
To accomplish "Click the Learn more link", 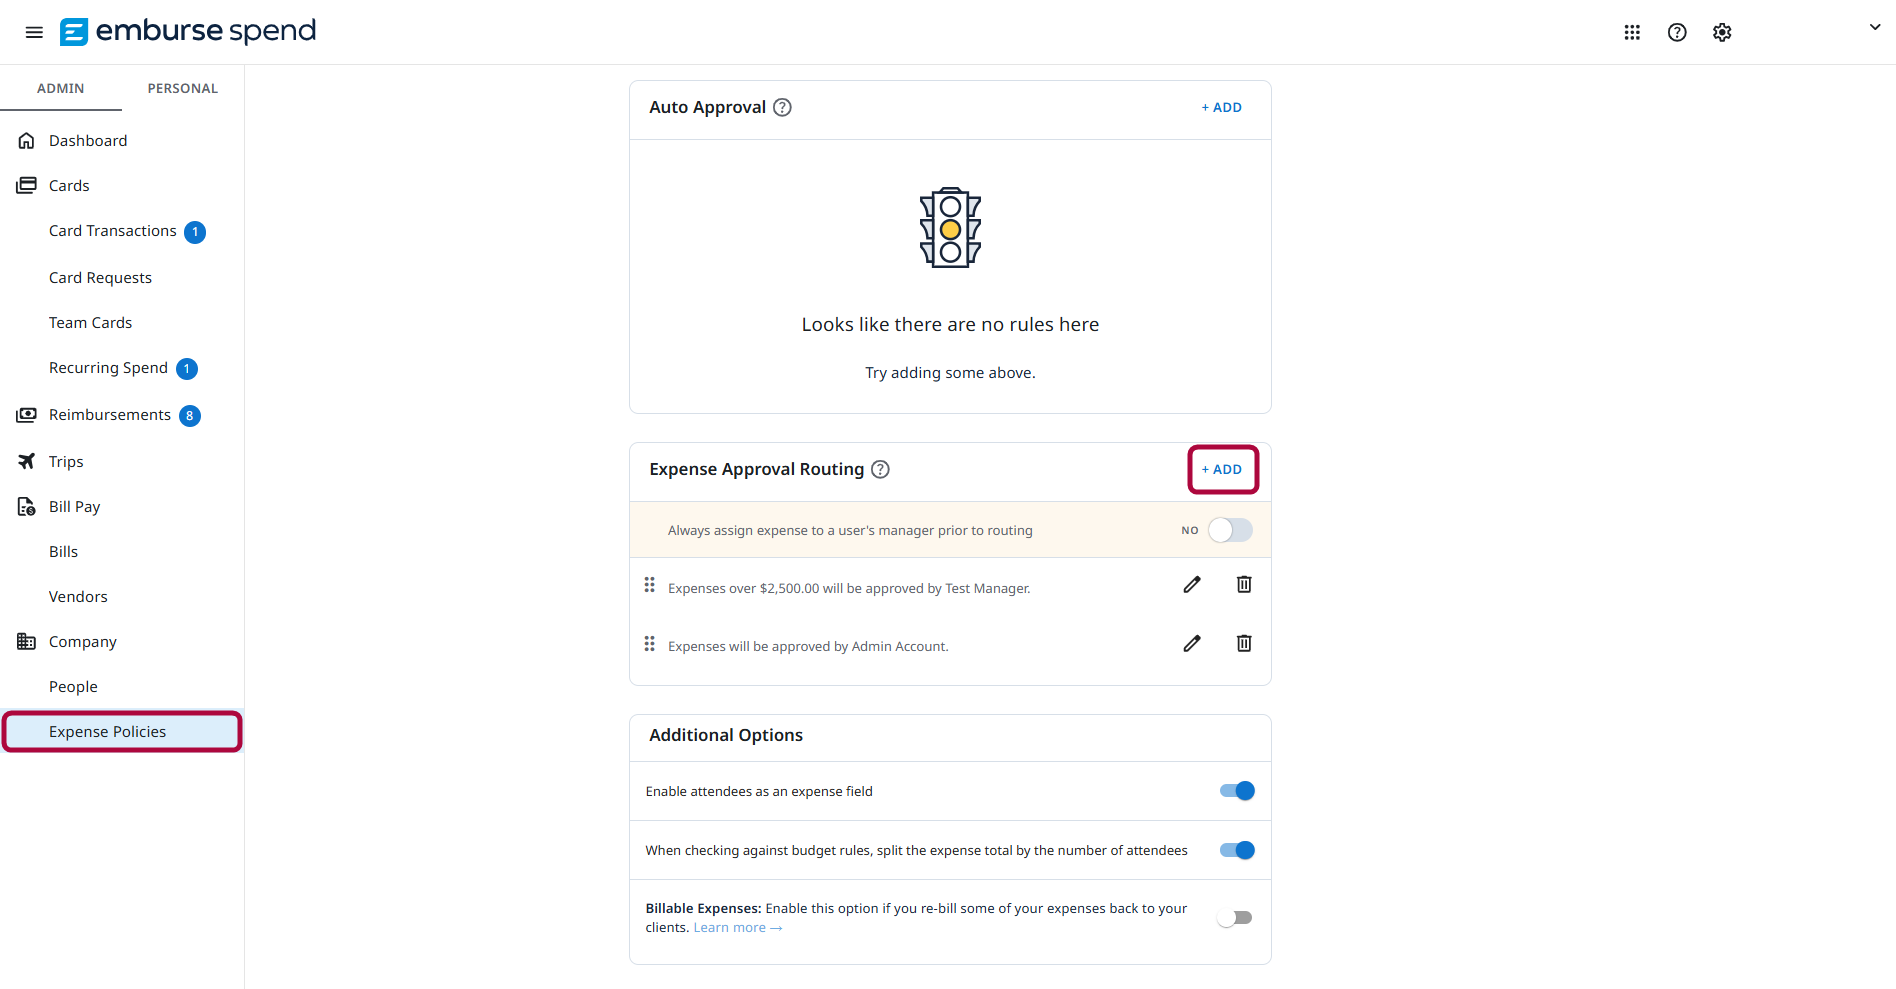I will tap(738, 928).
